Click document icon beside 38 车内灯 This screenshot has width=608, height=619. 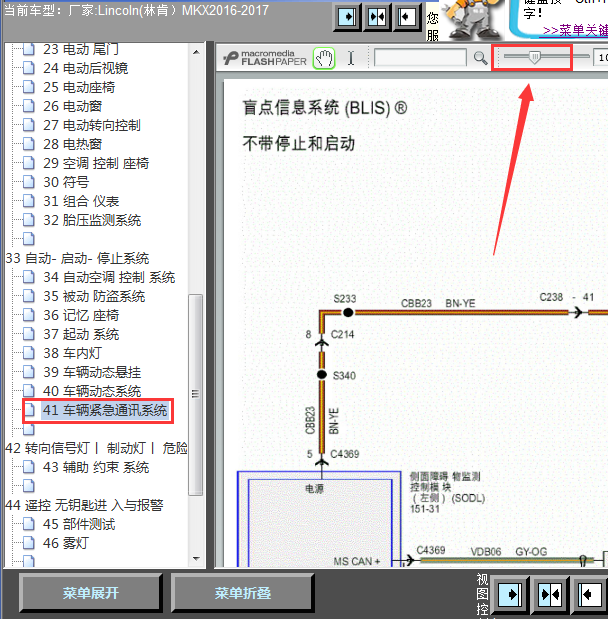pos(28,353)
